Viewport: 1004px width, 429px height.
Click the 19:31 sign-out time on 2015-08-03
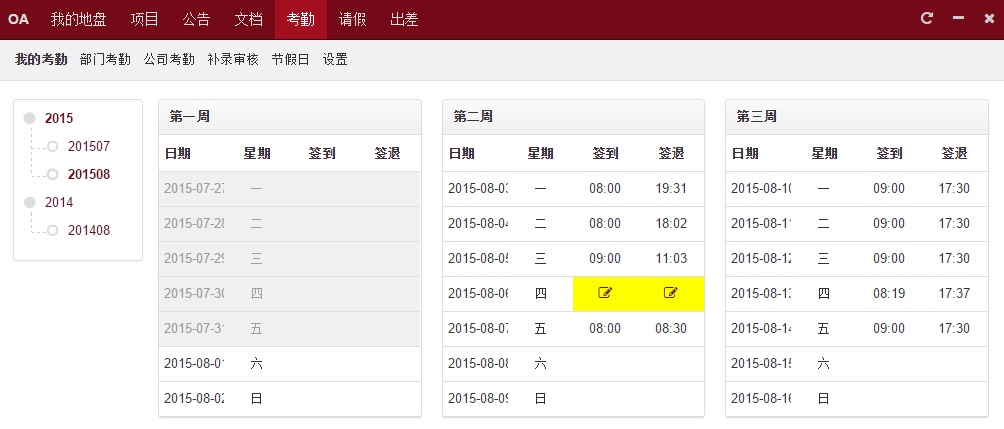672,188
